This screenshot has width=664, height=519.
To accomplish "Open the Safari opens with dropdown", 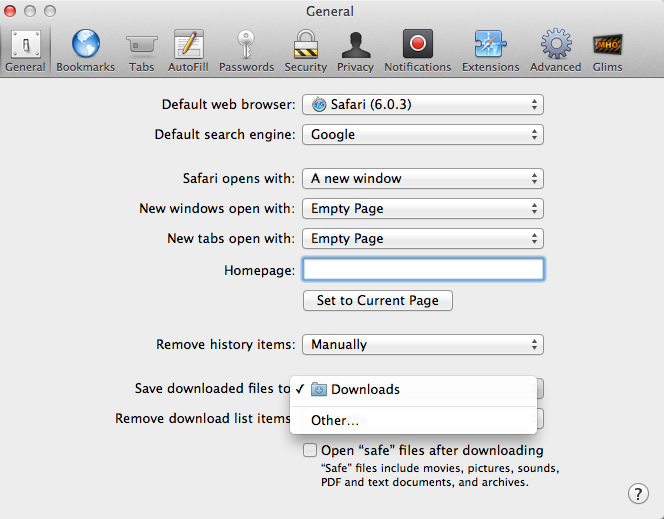I will tap(423, 179).
